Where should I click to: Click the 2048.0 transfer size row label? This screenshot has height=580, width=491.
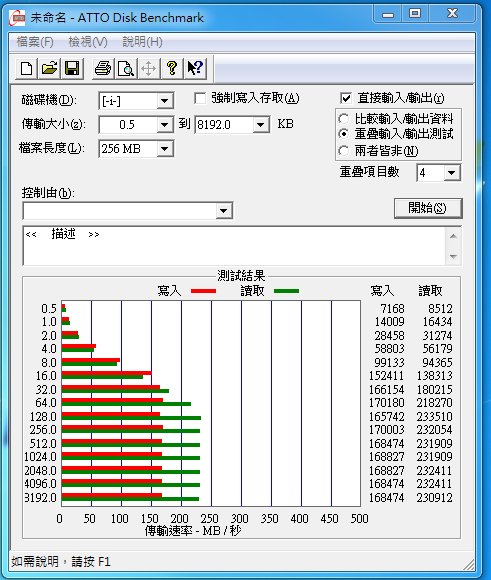40,471
